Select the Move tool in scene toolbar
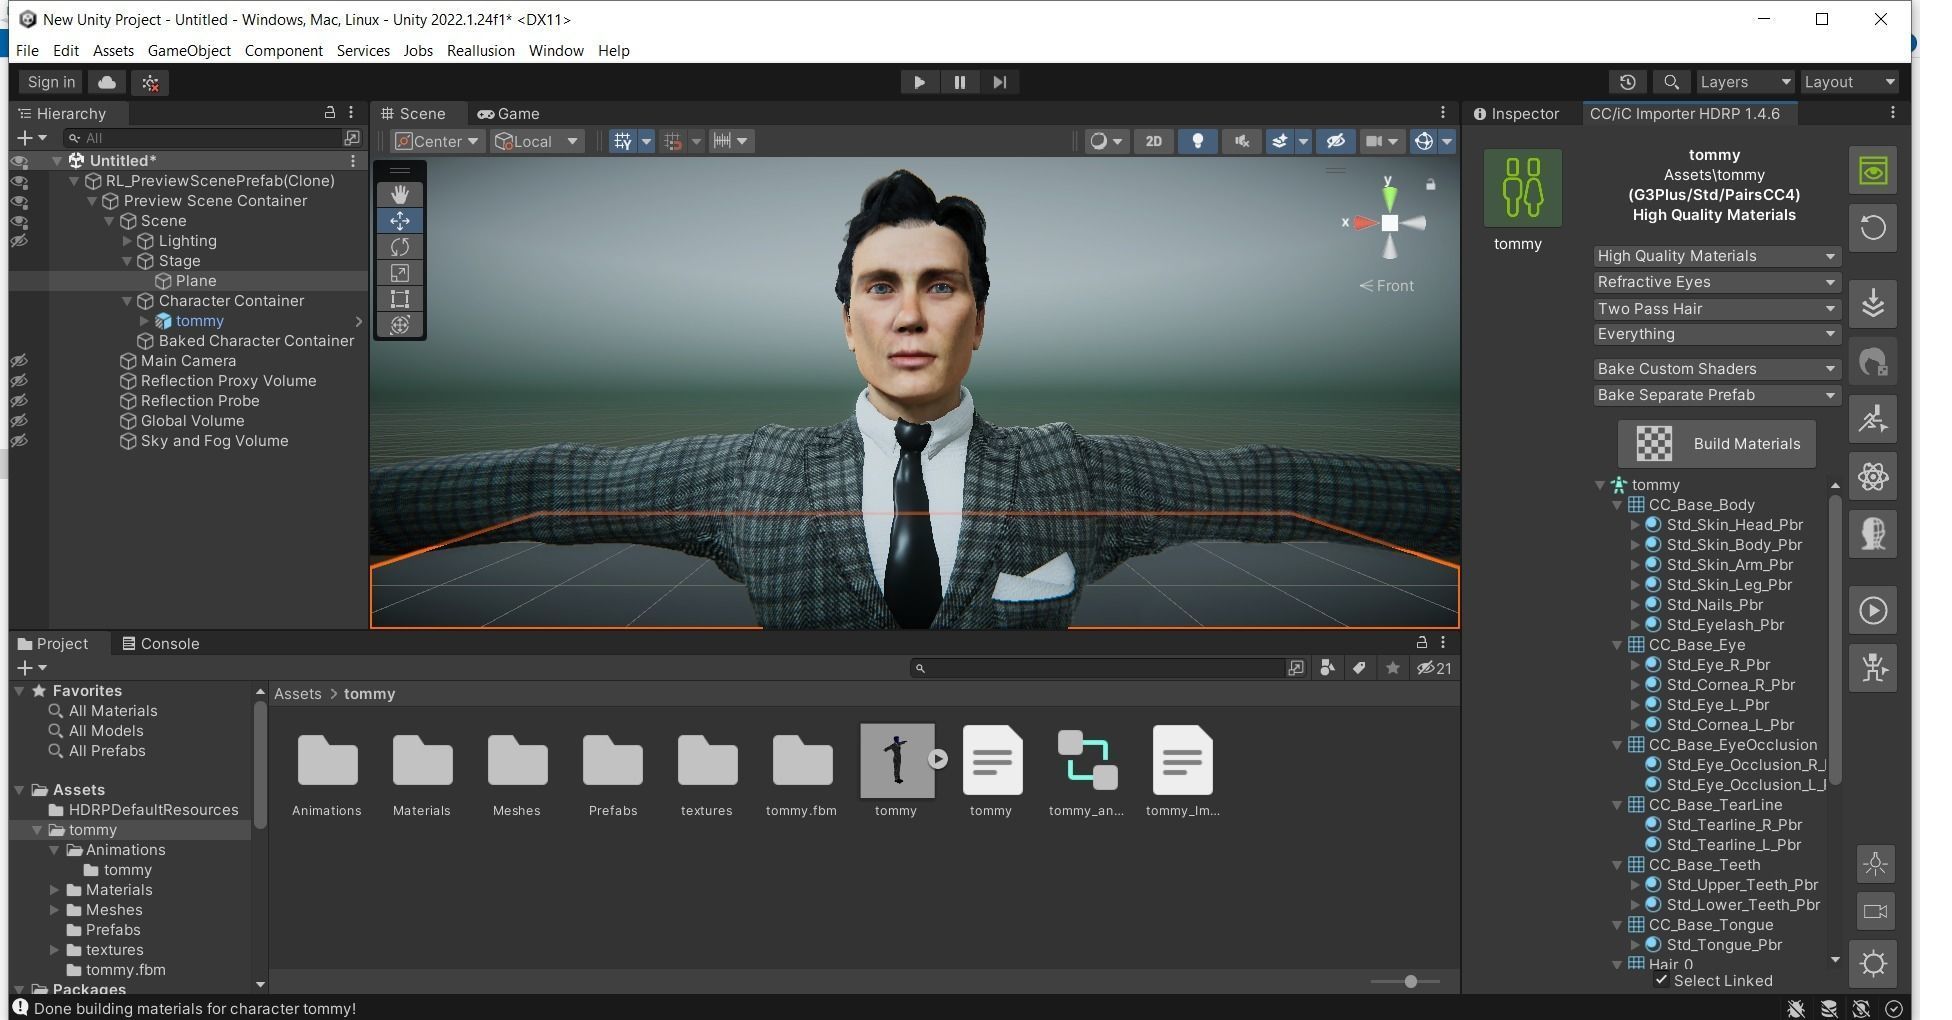The width and height of the screenshot is (1952, 1020). click(400, 220)
